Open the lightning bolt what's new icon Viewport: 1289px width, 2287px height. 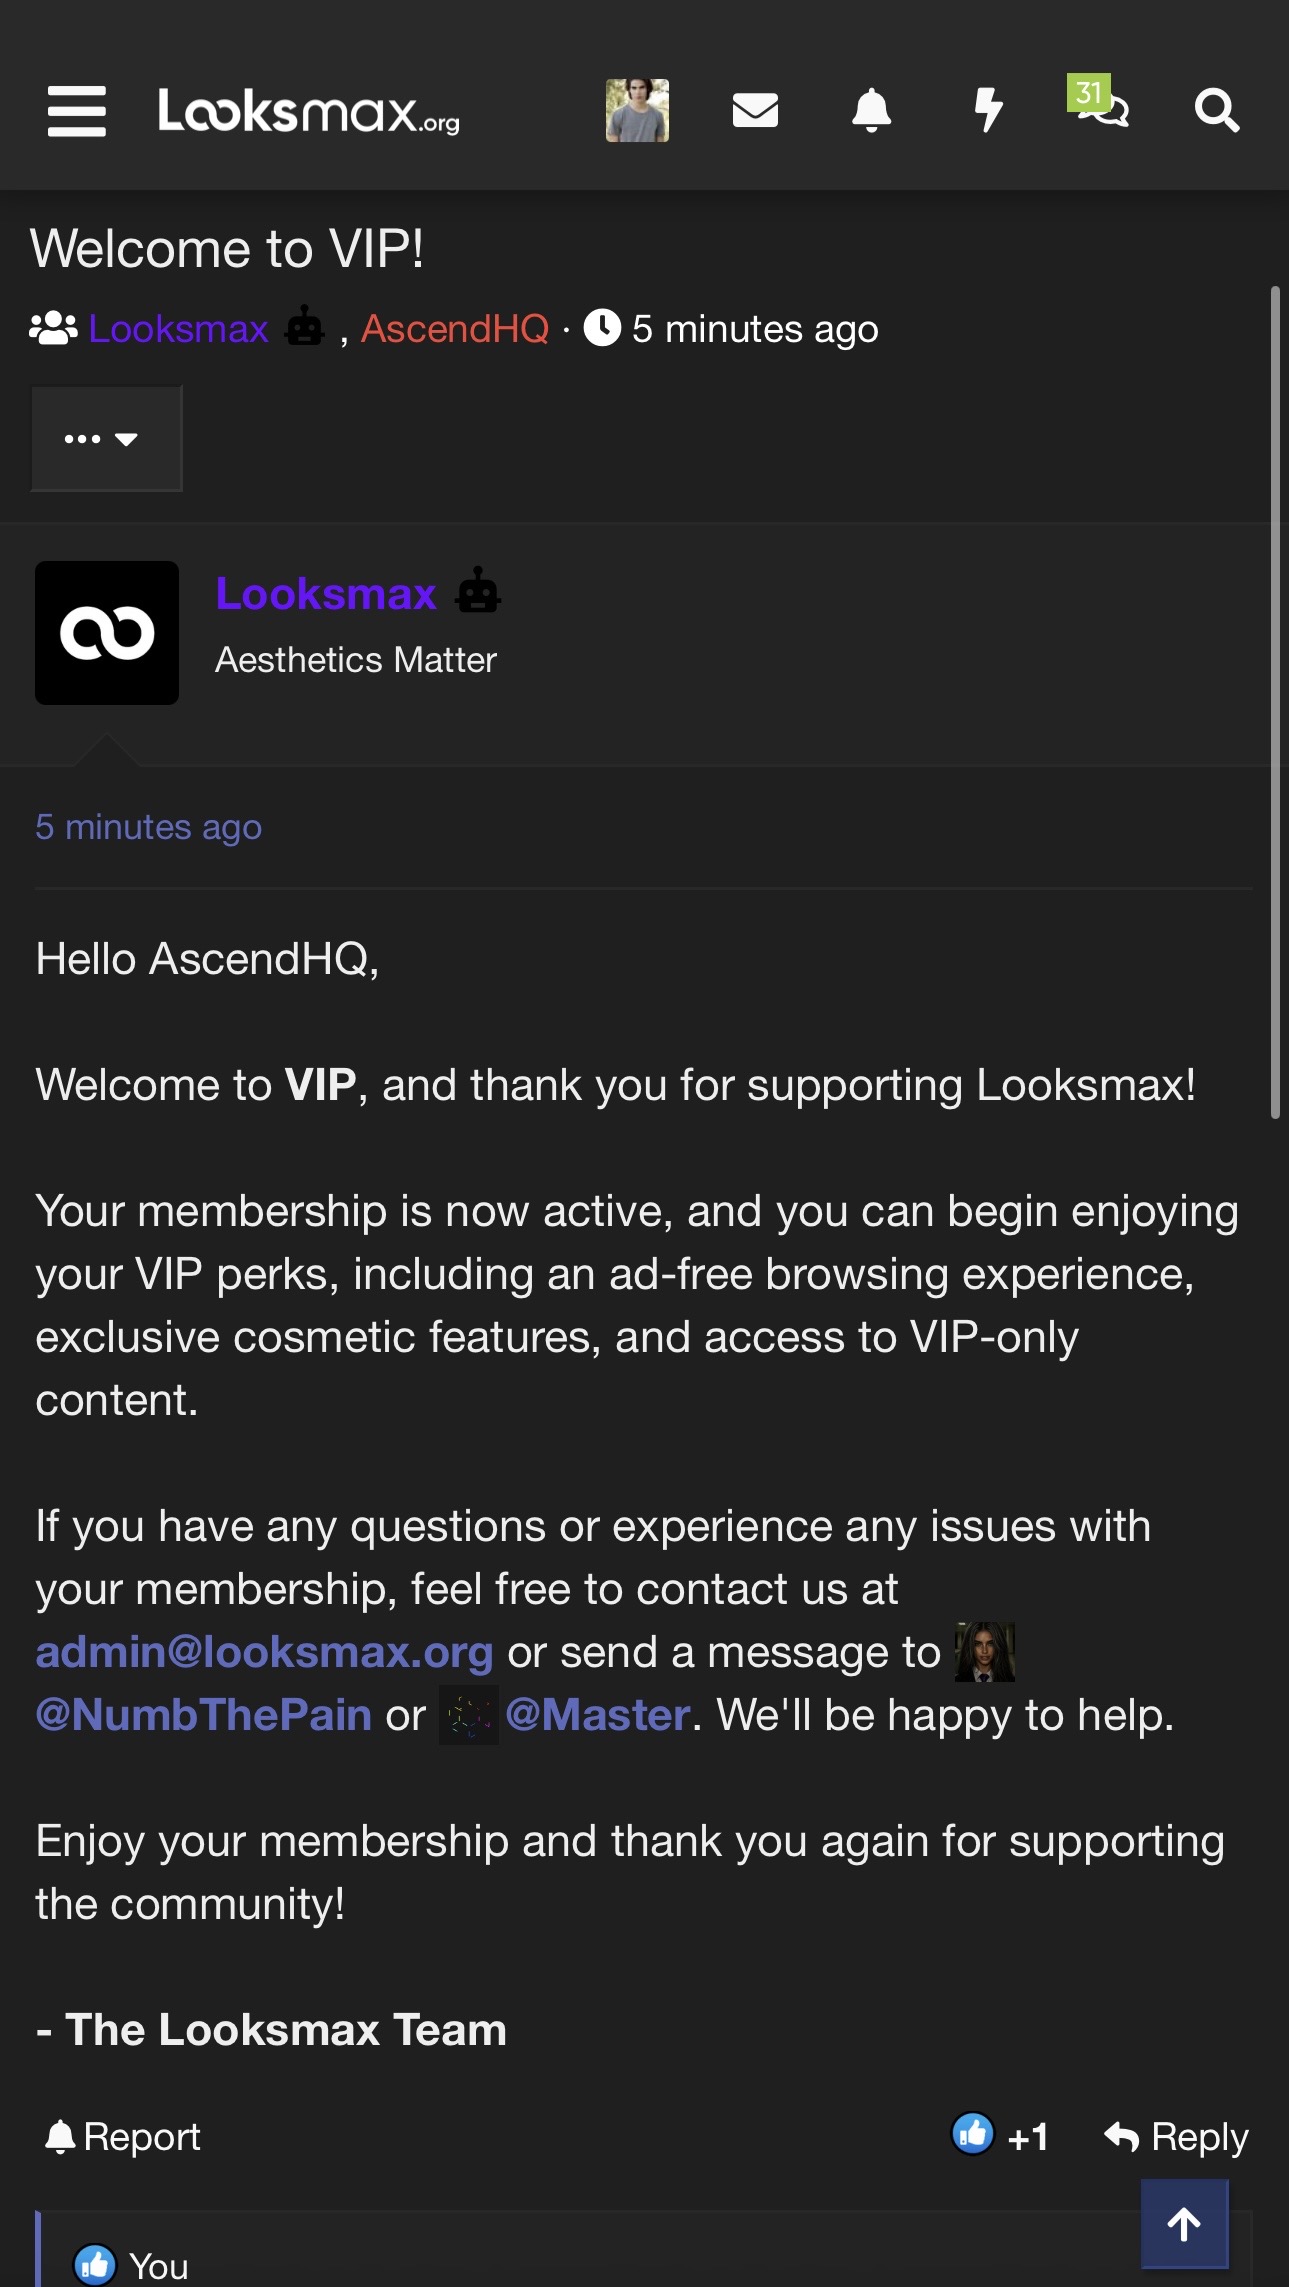pyautogui.click(x=988, y=110)
